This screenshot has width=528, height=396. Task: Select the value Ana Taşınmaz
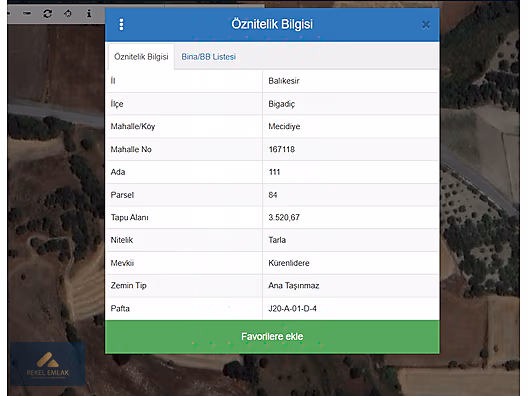click(294, 286)
